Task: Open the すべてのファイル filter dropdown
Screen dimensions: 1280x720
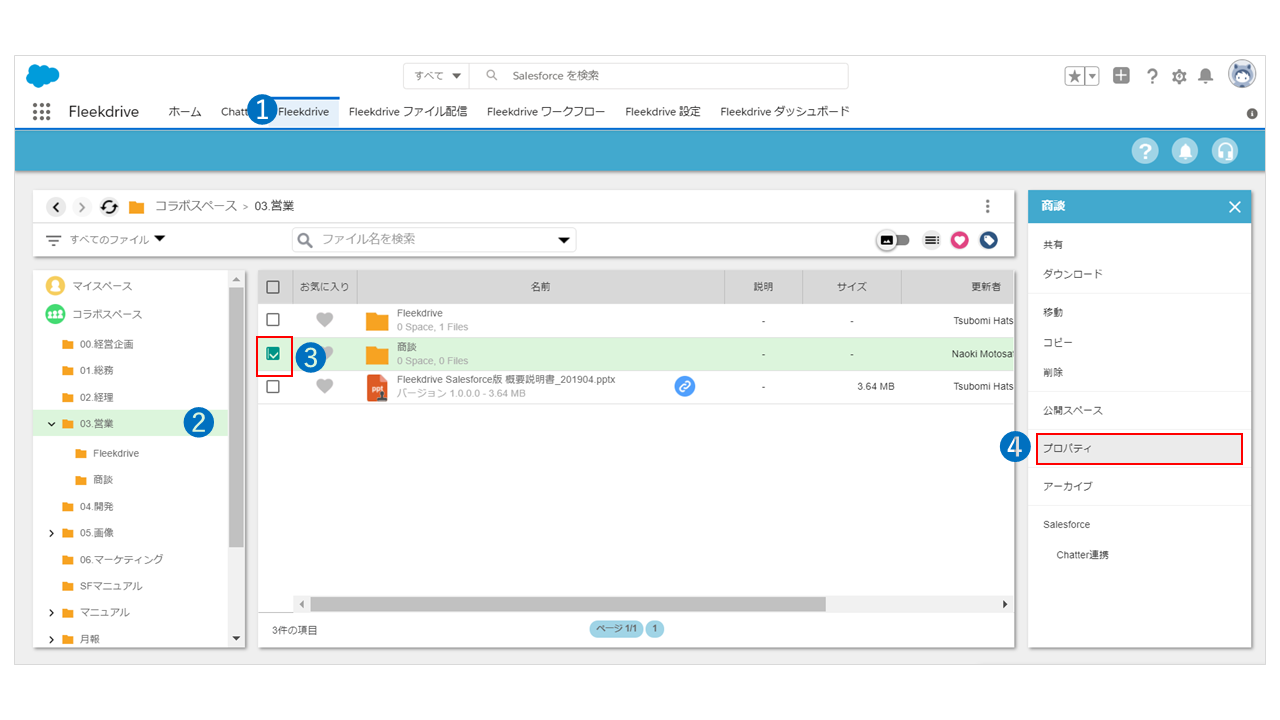Action: tap(106, 240)
